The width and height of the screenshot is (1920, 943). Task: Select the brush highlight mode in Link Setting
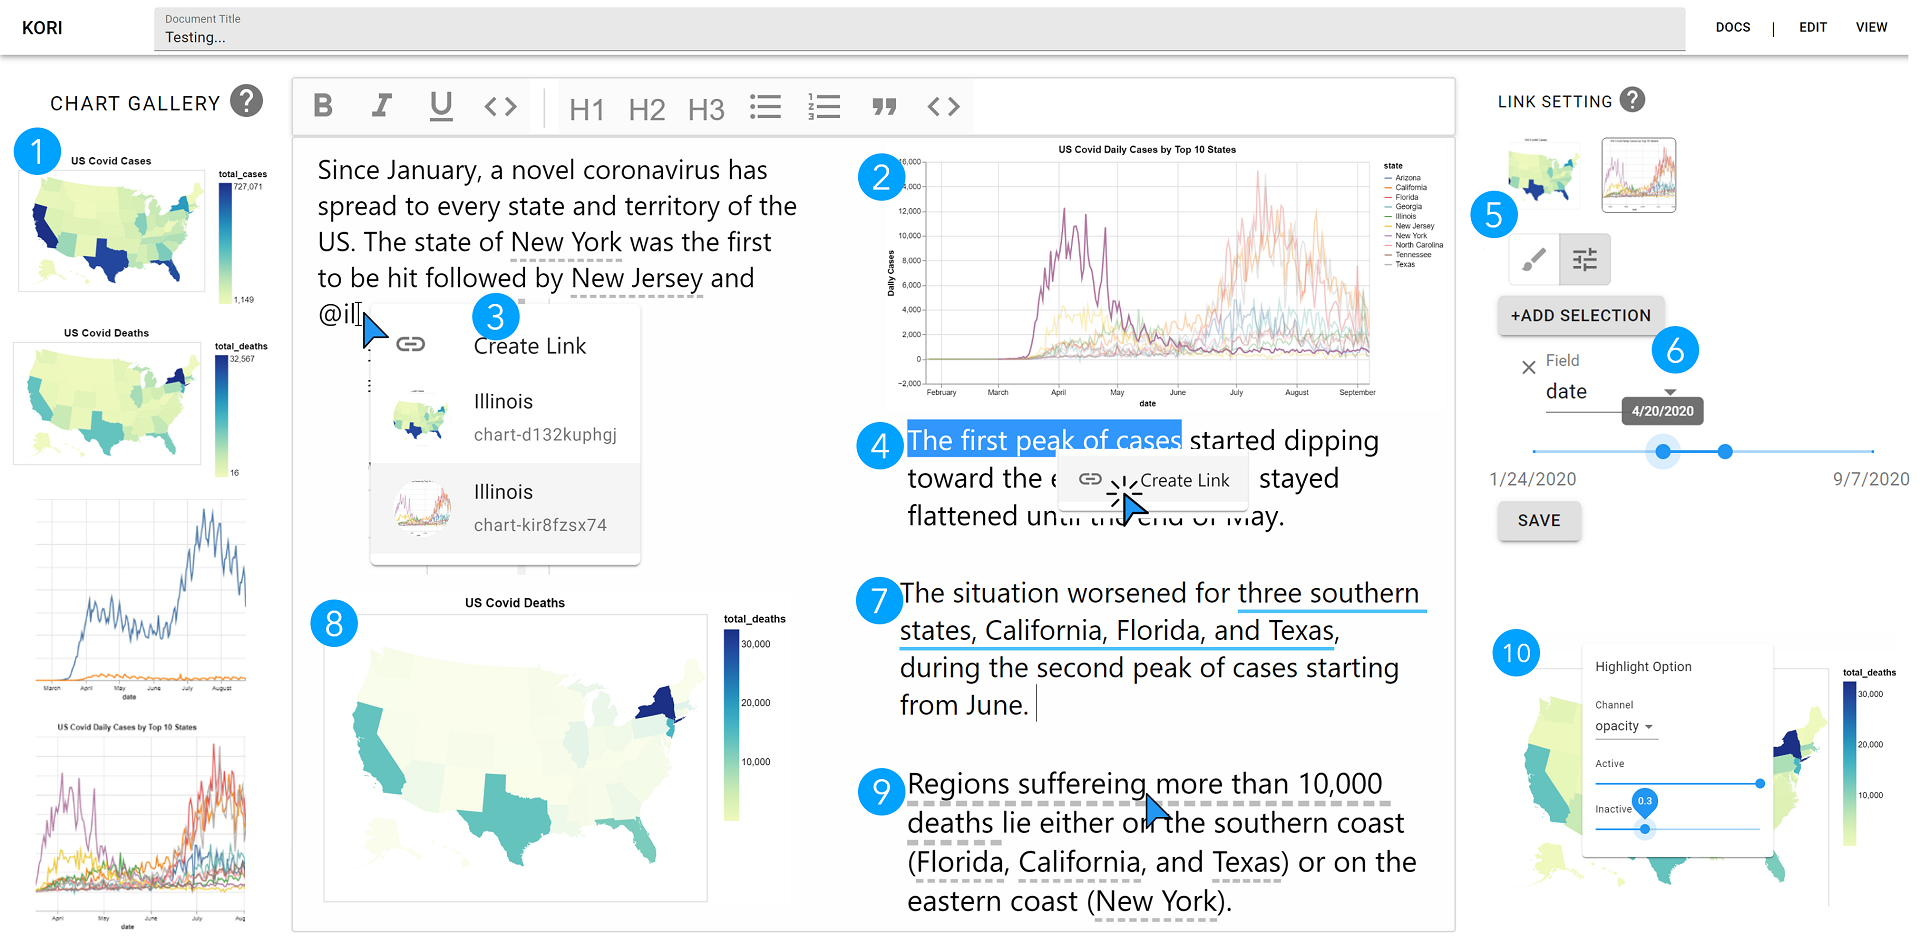pos(1532,259)
